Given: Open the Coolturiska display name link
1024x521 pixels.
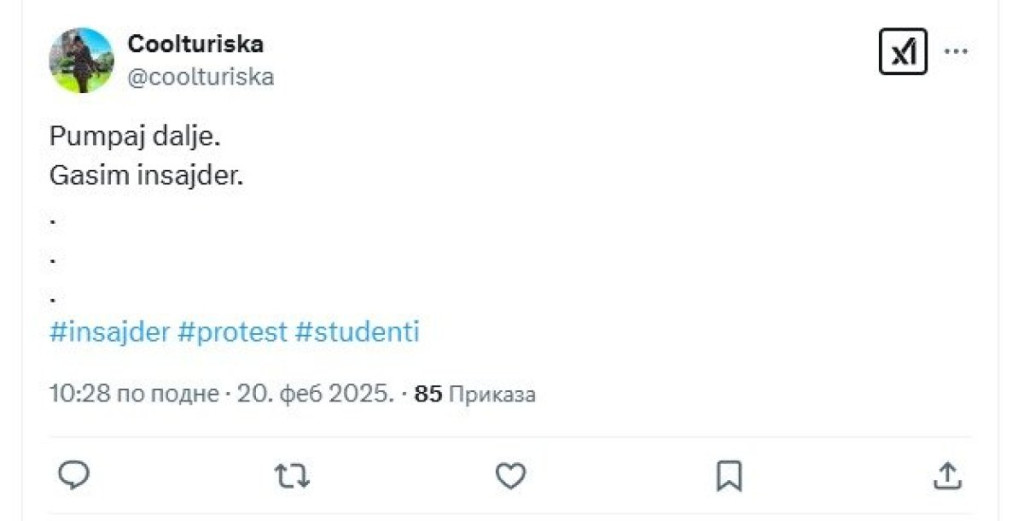Looking at the screenshot, I should (195, 44).
